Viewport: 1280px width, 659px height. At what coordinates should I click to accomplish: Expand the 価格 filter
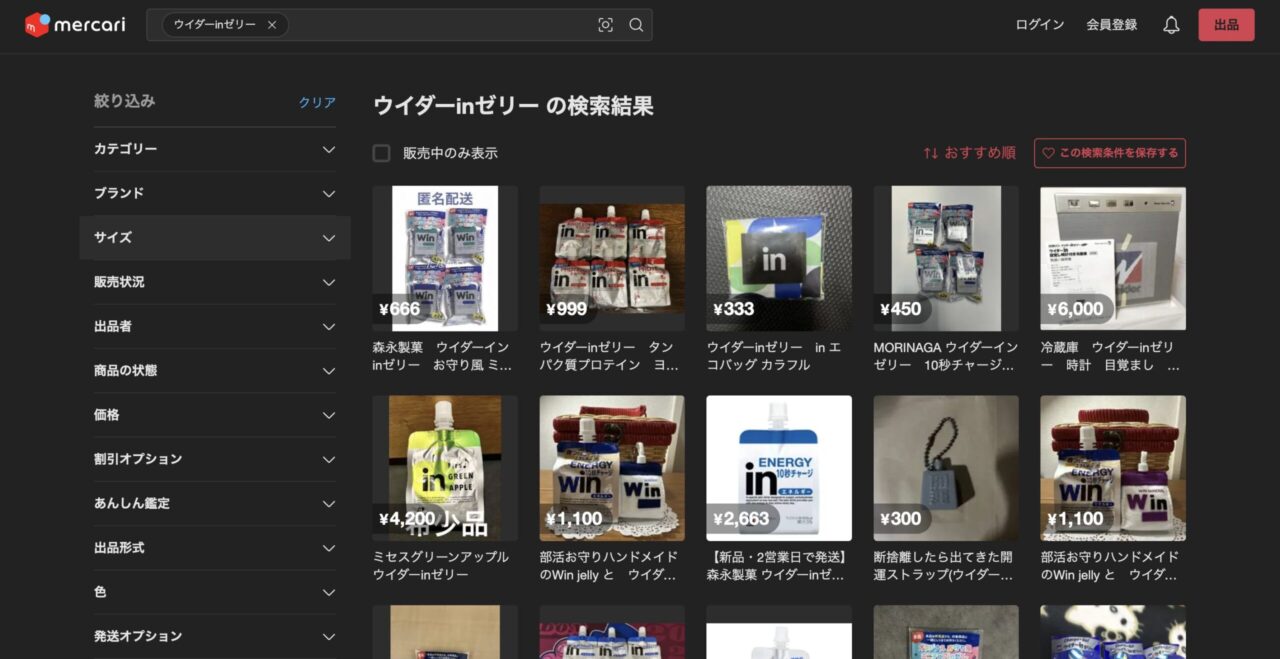point(215,415)
